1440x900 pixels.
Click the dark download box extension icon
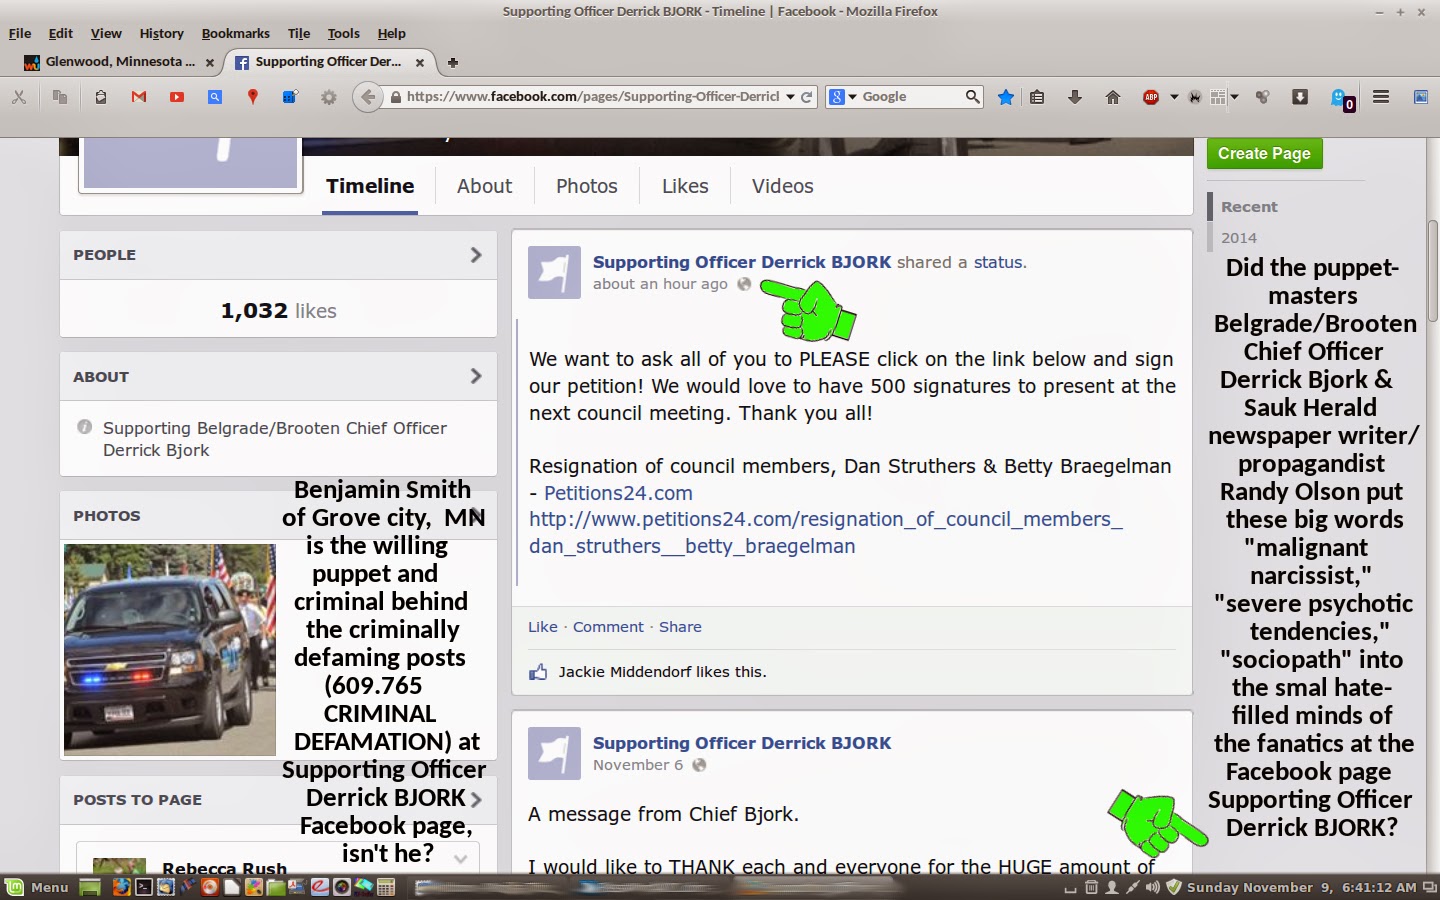coord(1300,97)
